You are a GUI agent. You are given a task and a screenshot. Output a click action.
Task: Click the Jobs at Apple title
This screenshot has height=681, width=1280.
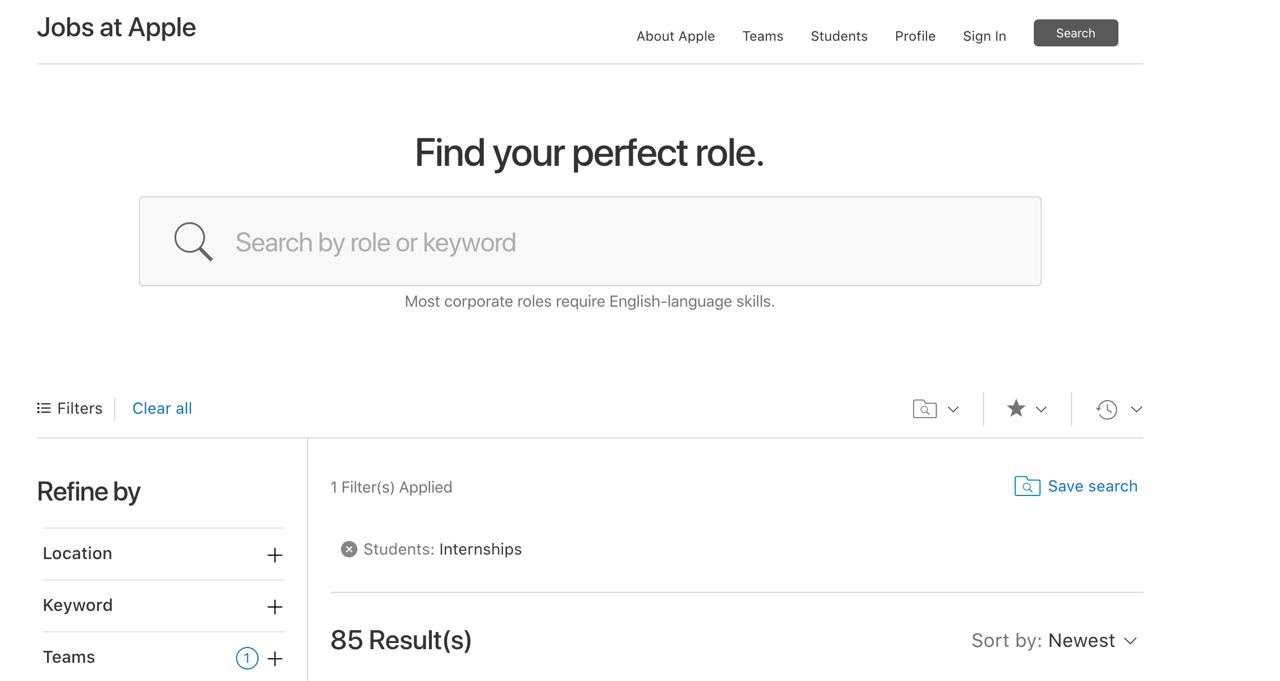(x=116, y=27)
